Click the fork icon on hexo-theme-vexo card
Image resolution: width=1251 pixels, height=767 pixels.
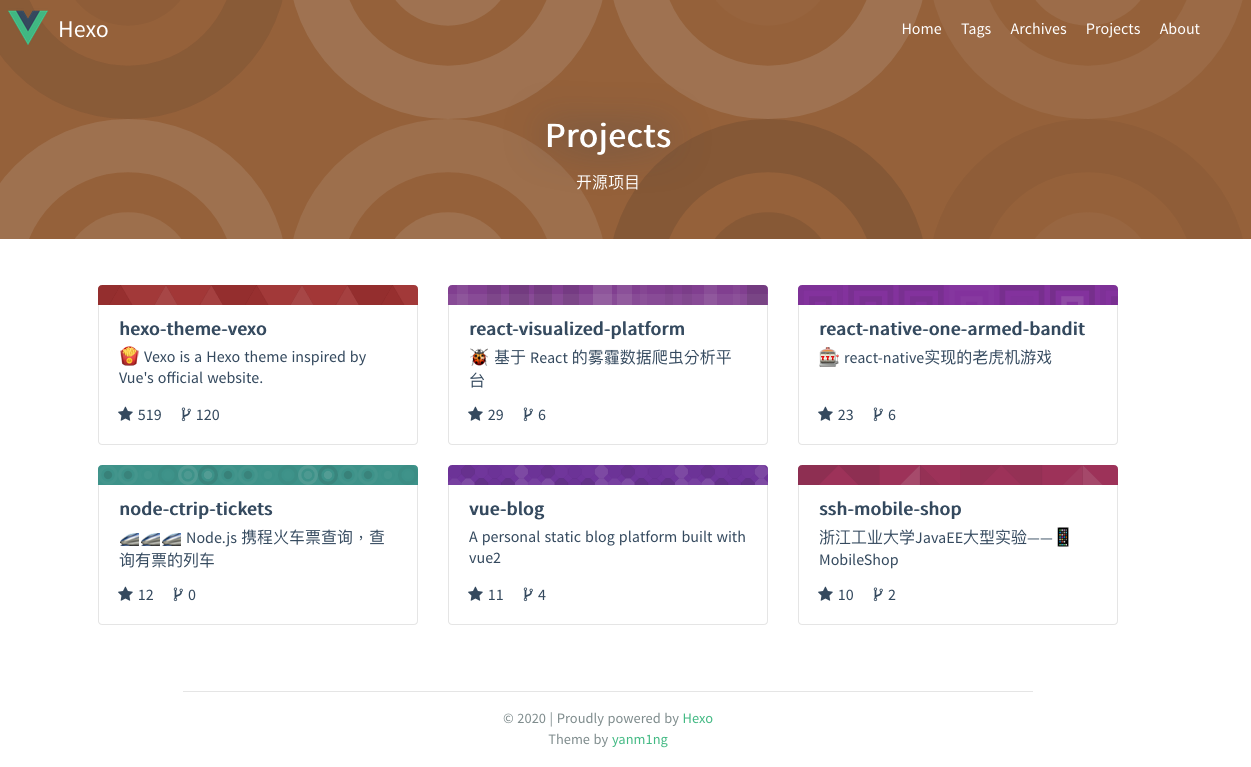point(186,414)
